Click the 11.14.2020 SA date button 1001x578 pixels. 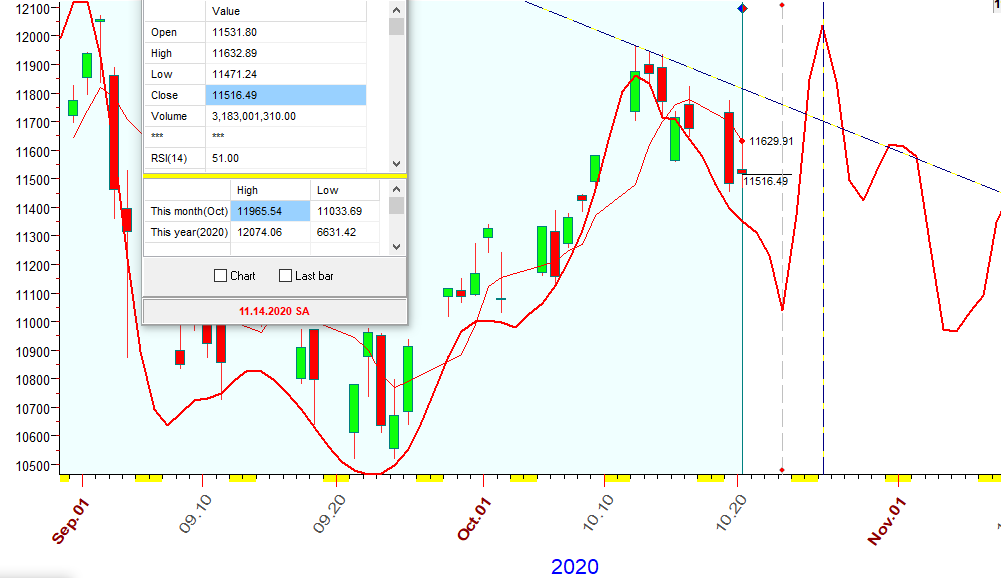274,312
